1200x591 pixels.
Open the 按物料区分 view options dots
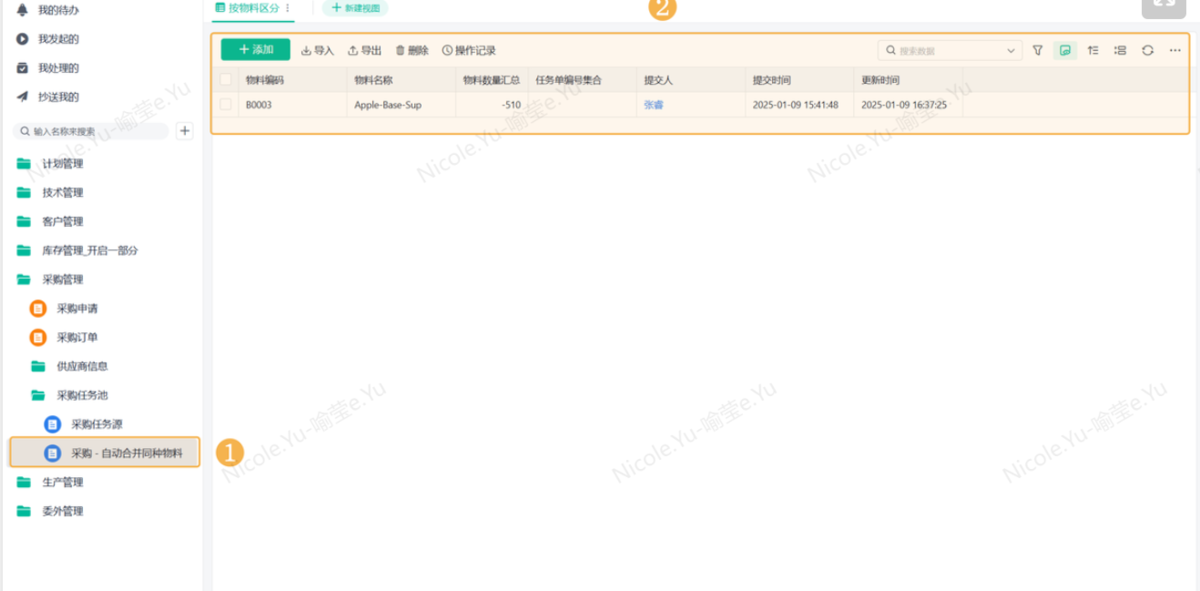click(288, 8)
